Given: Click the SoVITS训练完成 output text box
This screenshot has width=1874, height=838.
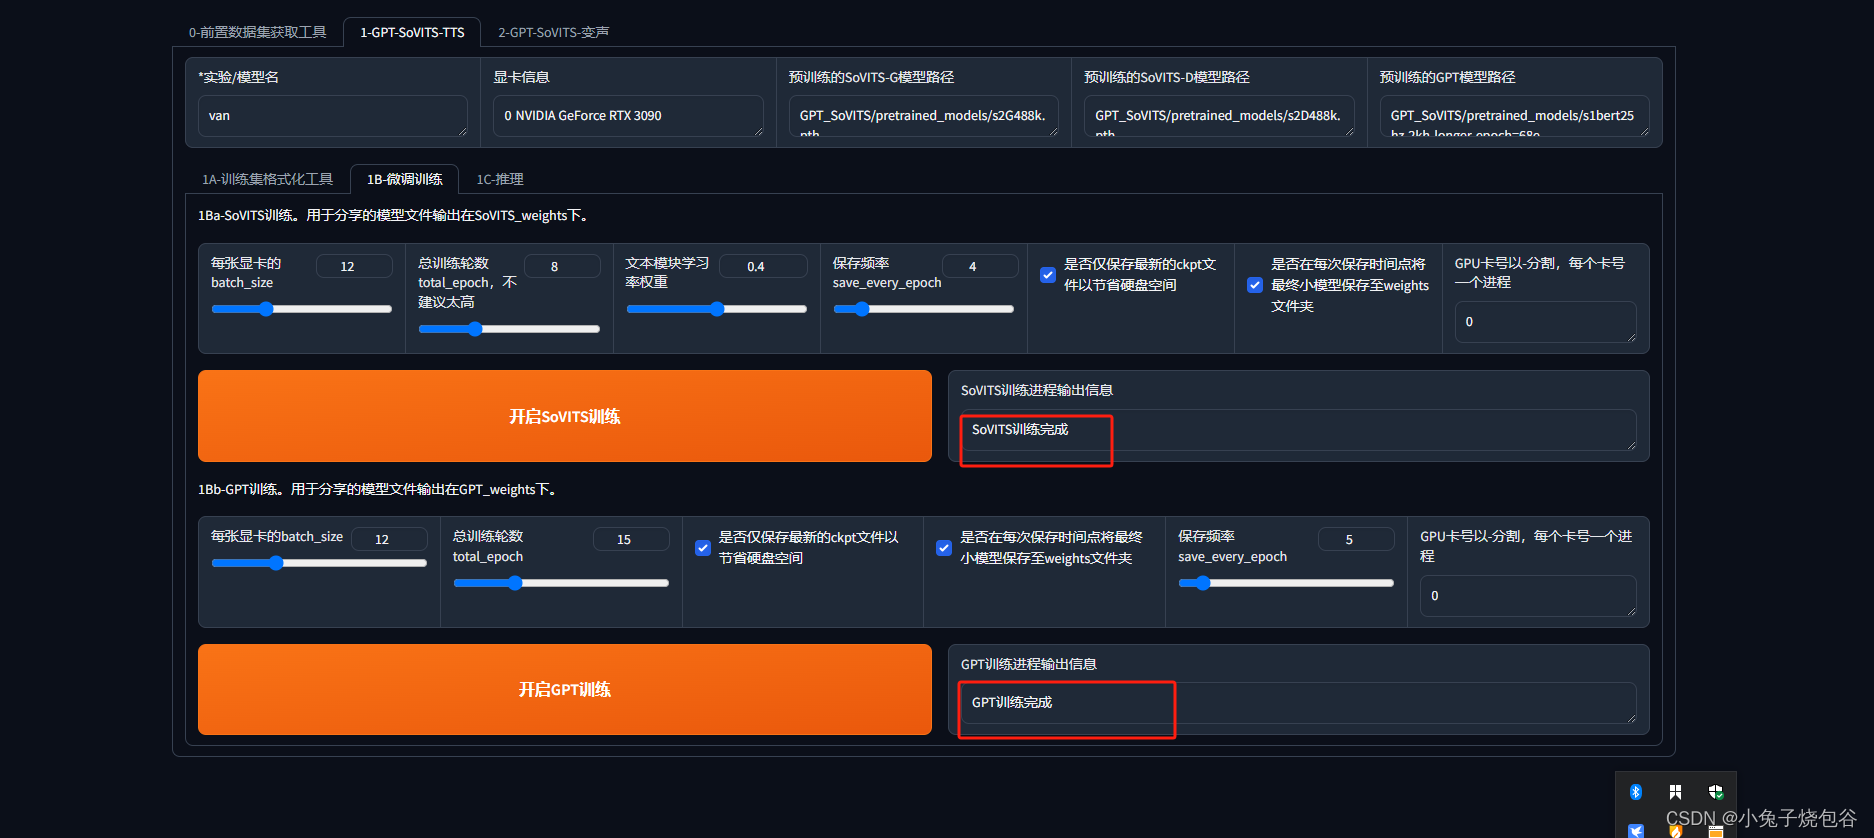Looking at the screenshot, I should click(x=1298, y=430).
